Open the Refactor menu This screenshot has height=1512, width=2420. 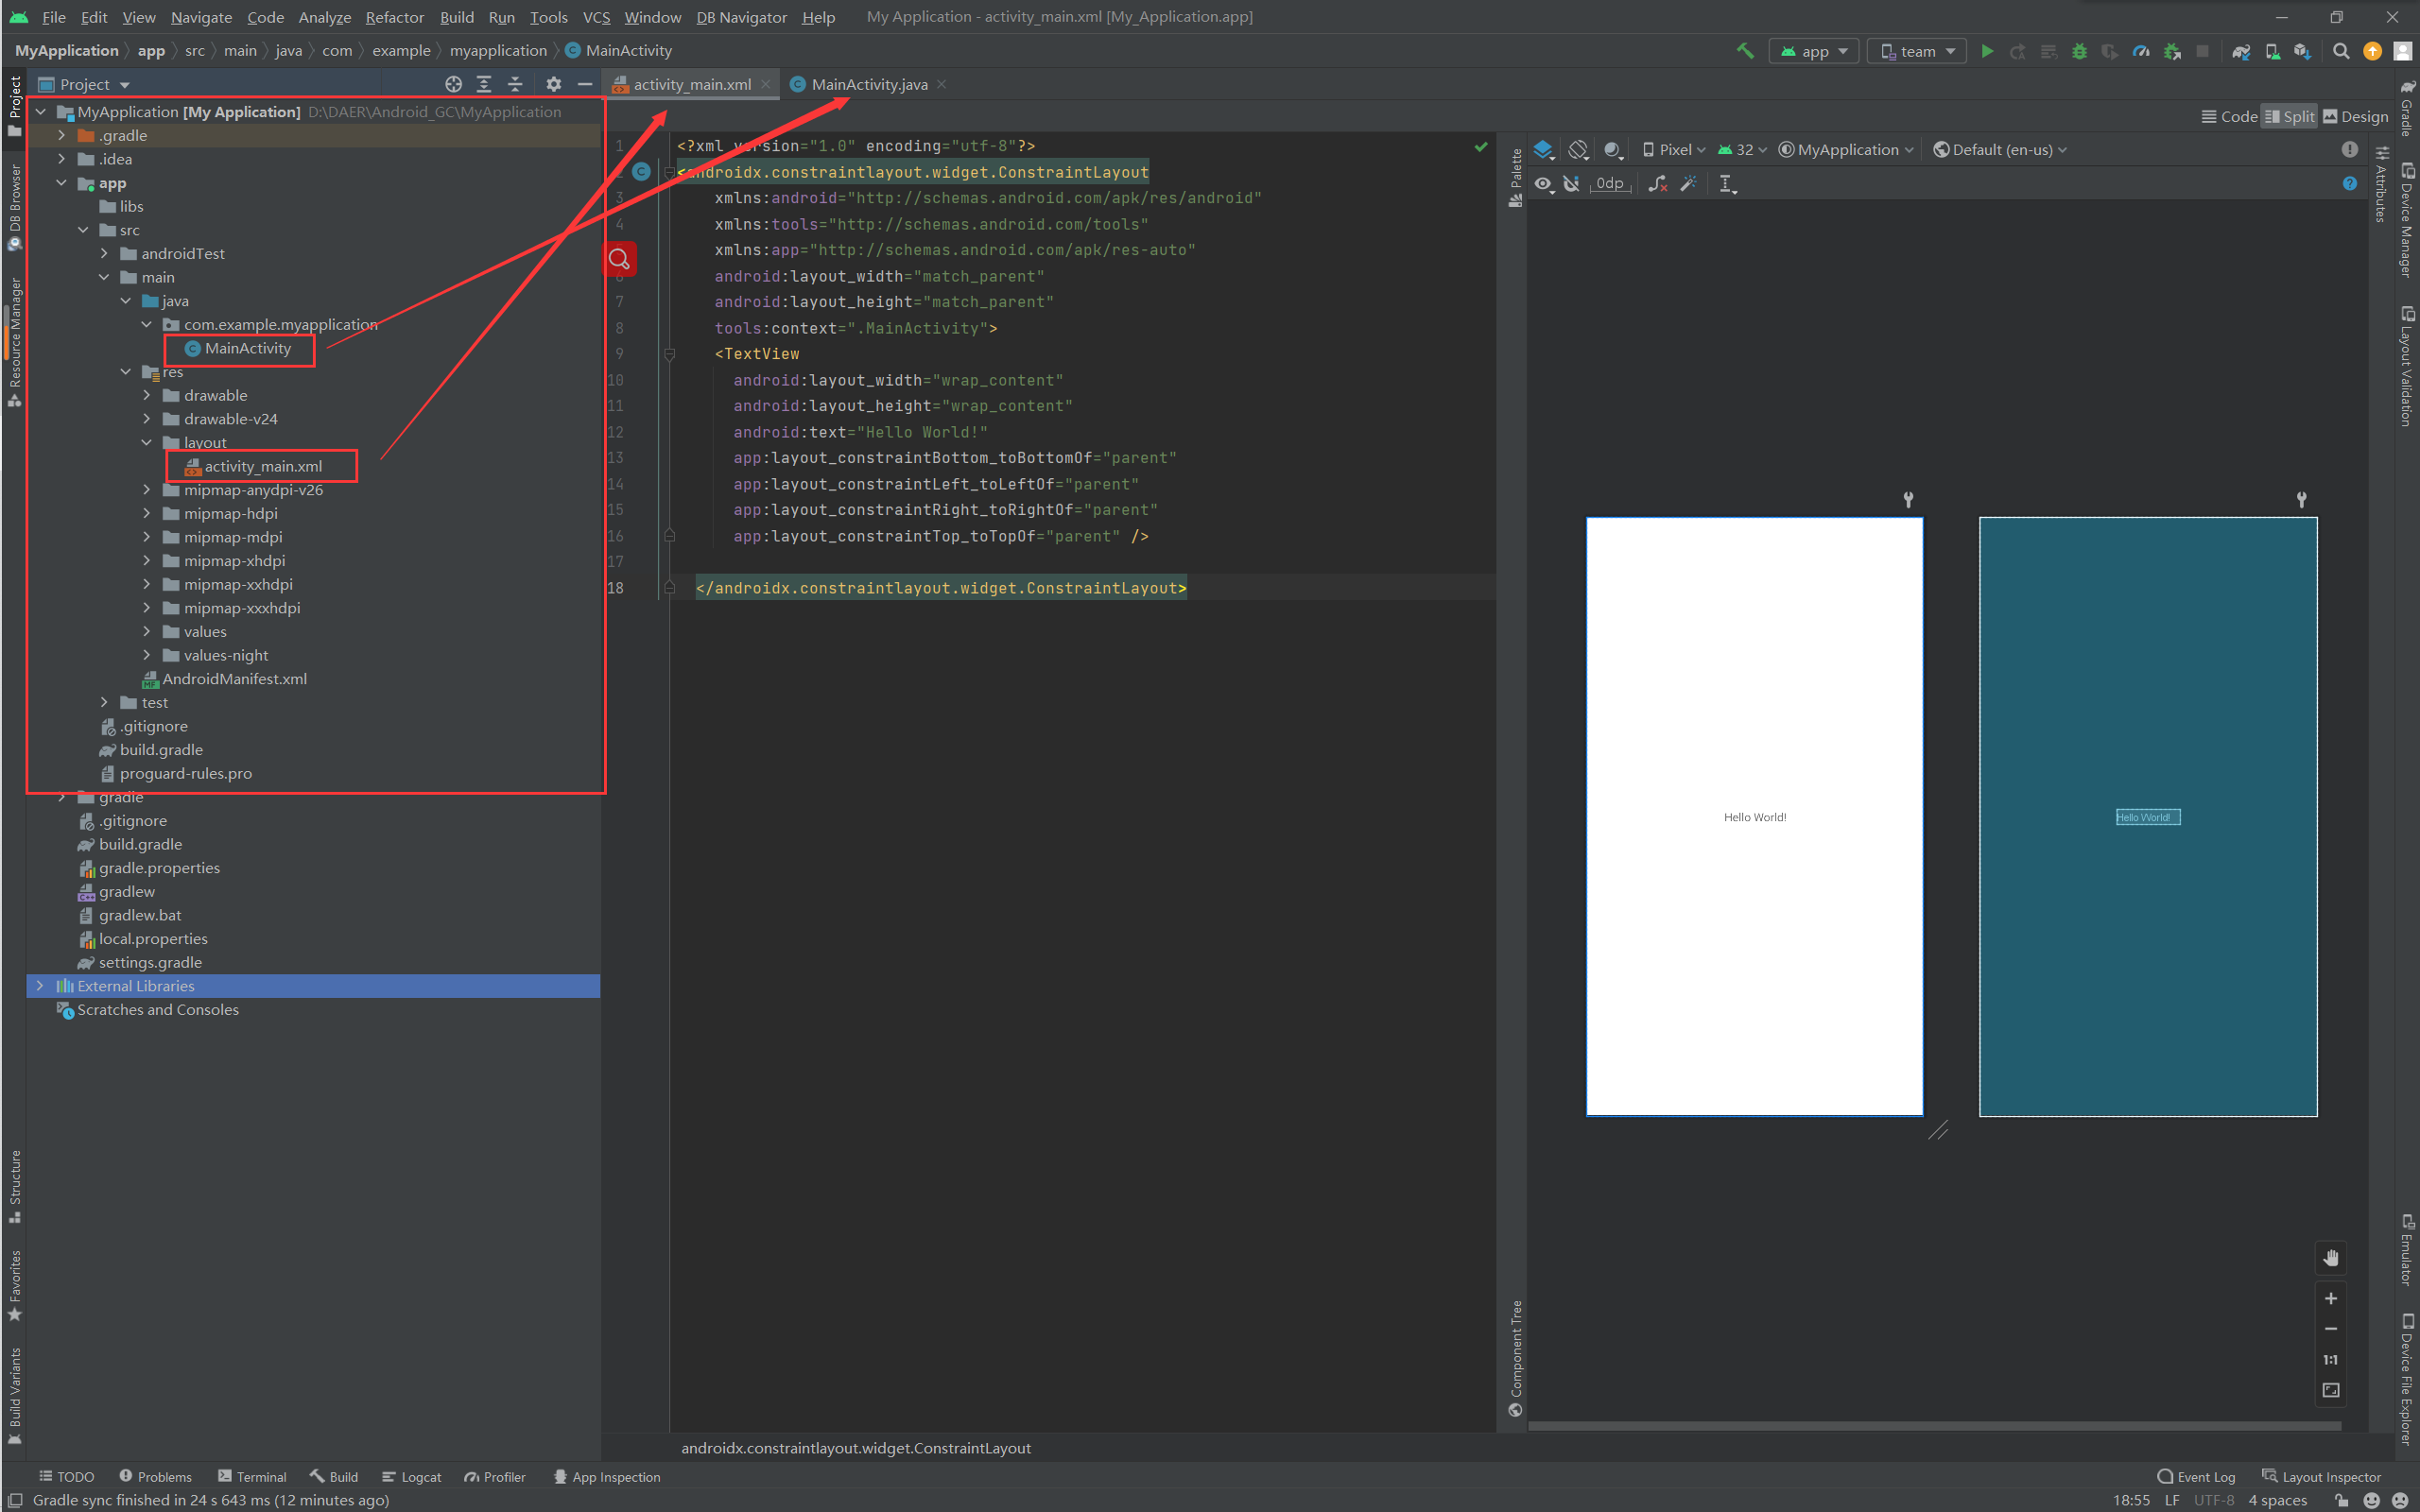(394, 17)
